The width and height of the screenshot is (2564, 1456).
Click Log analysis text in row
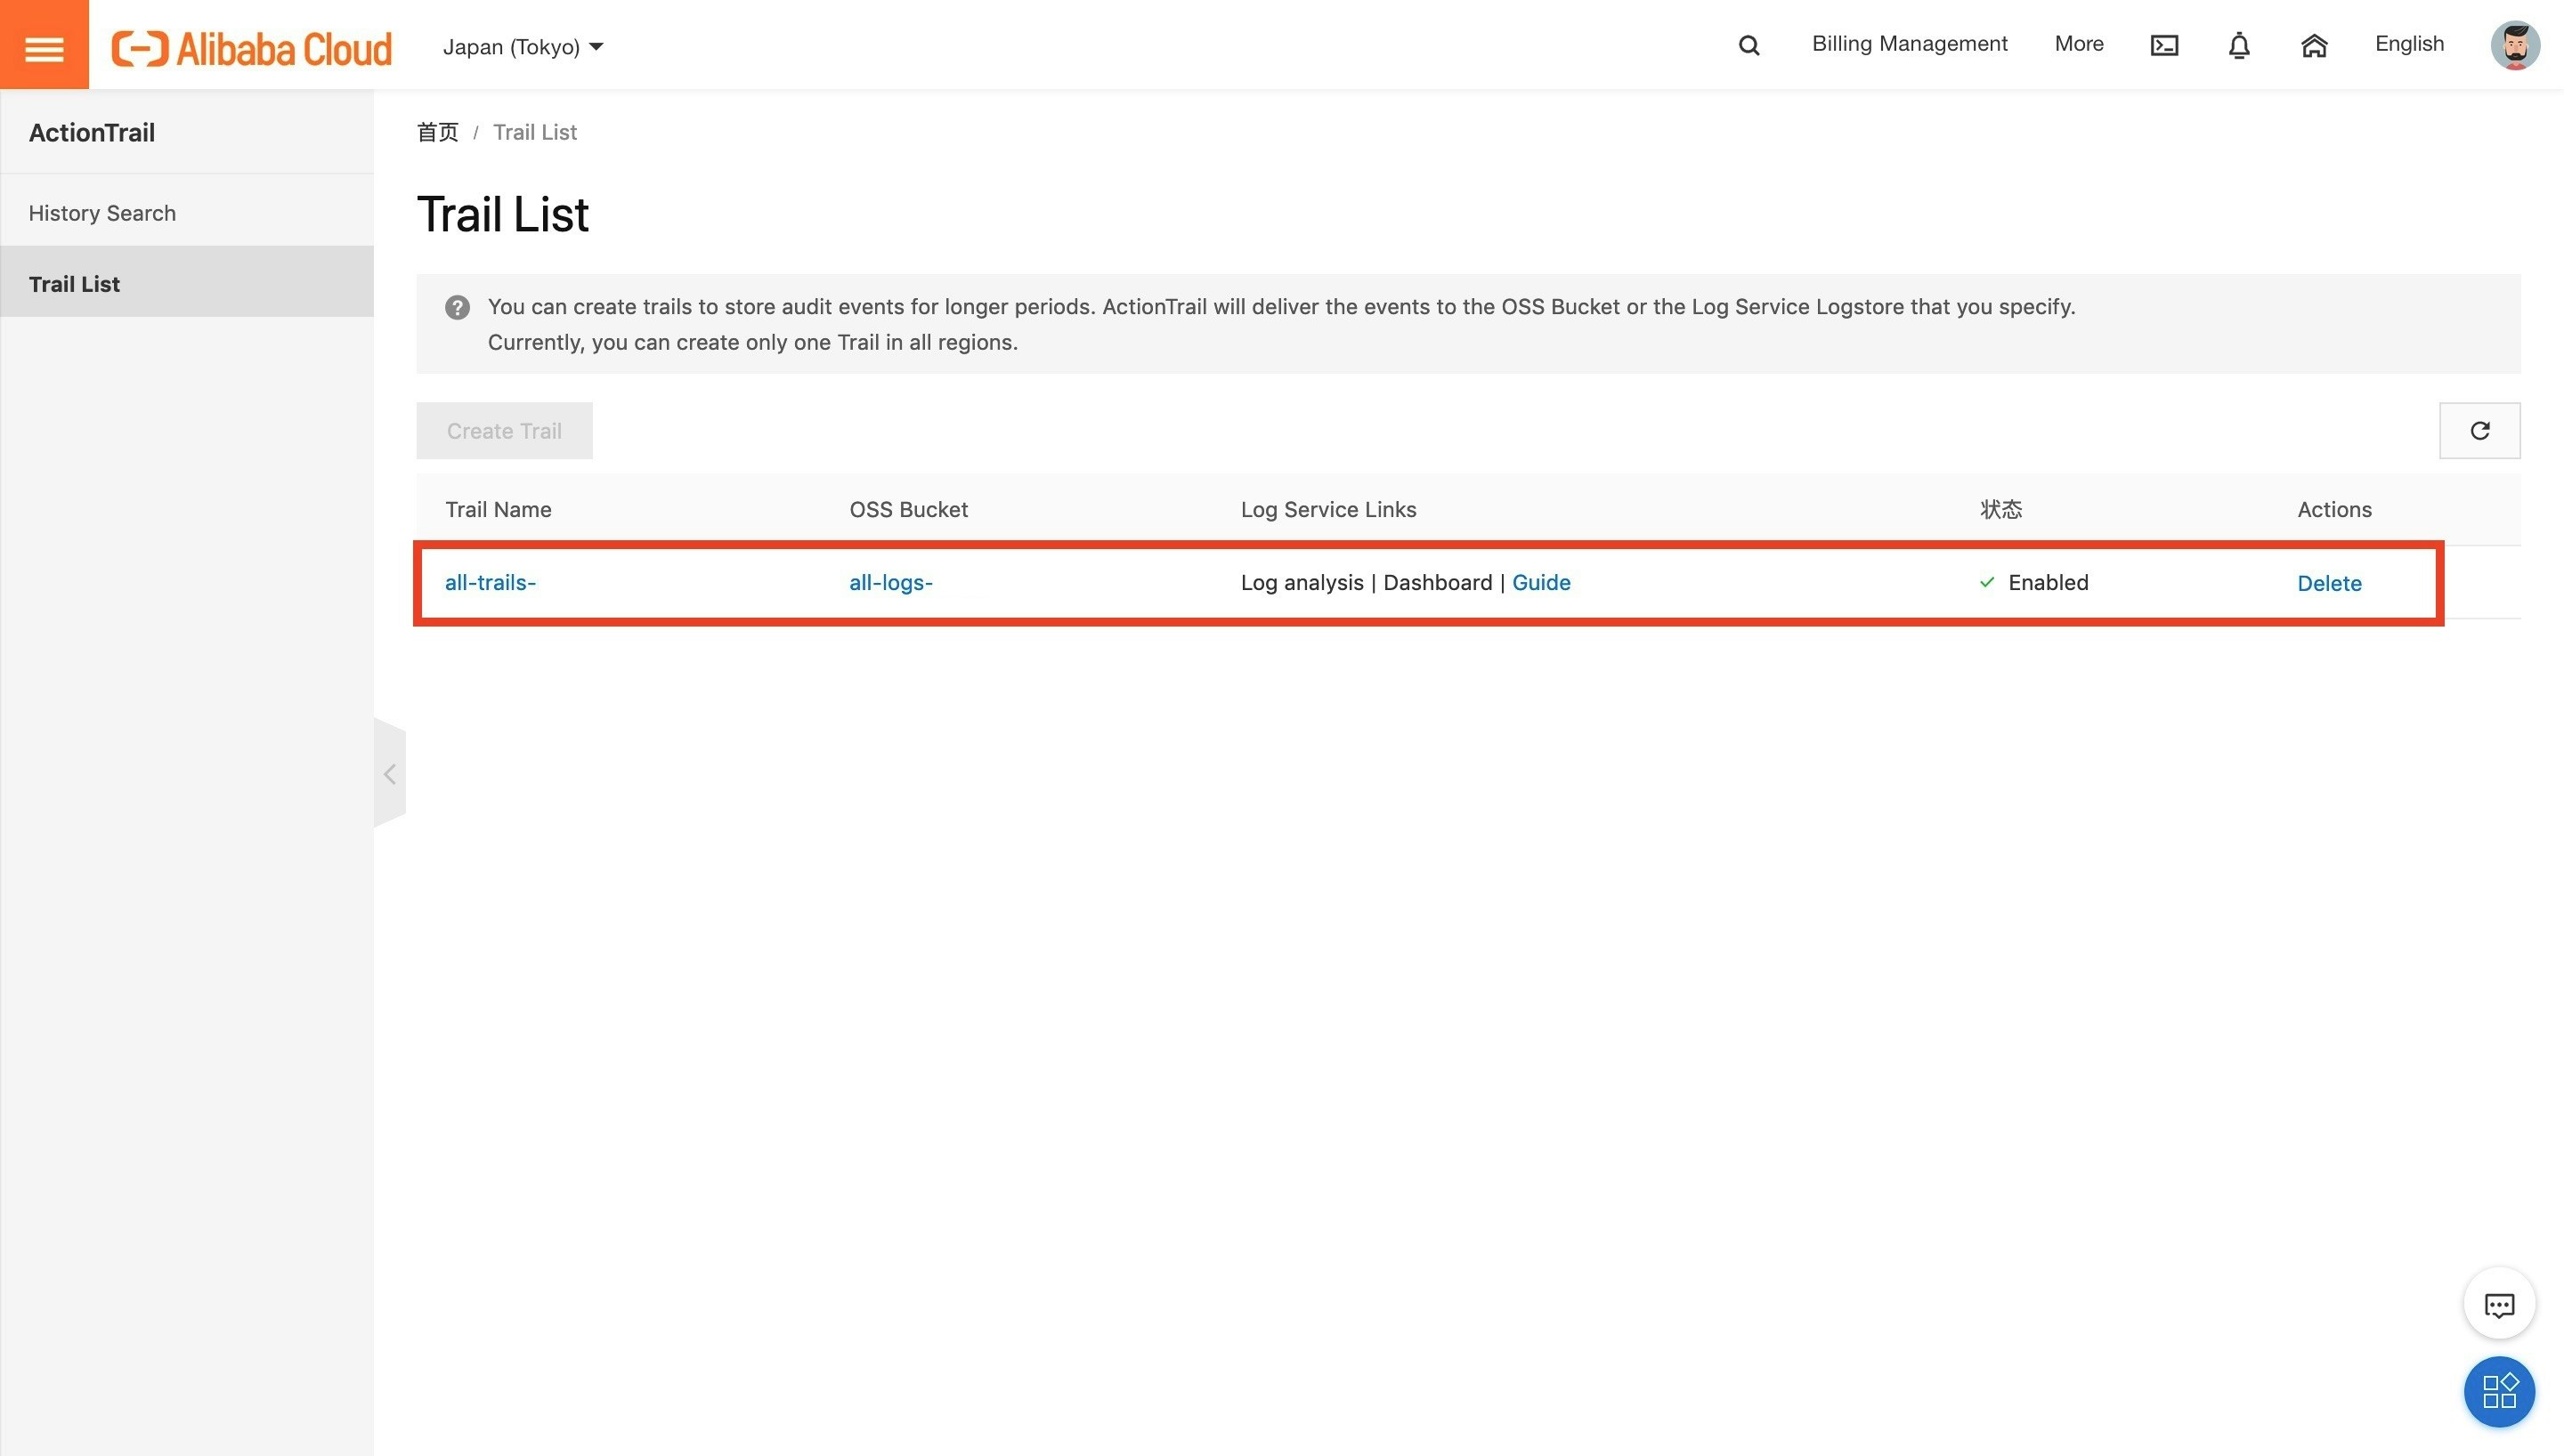pyautogui.click(x=1302, y=582)
